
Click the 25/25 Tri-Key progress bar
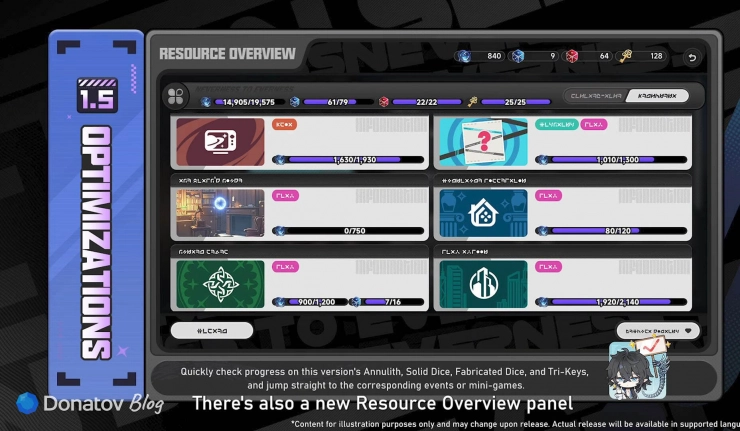(x=515, y=102)
